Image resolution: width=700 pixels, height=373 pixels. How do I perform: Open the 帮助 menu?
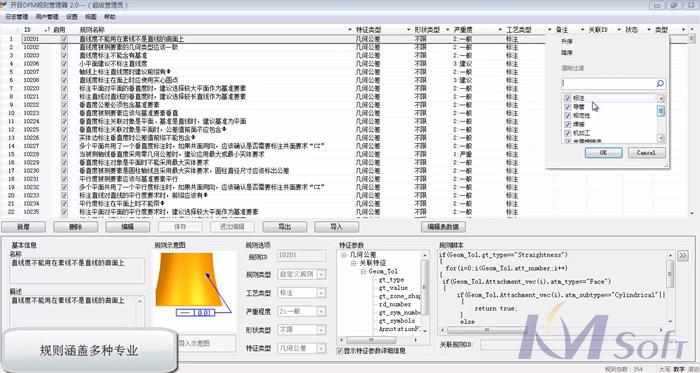tap(109, 17)
